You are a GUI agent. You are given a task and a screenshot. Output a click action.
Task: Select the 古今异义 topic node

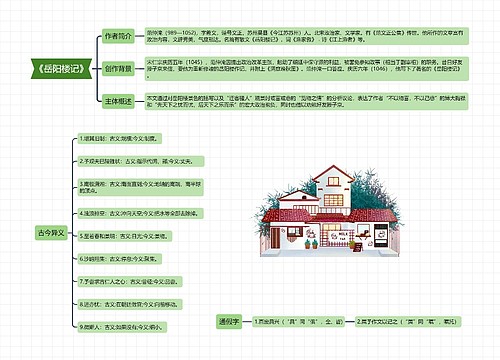[x=51, y=233]
